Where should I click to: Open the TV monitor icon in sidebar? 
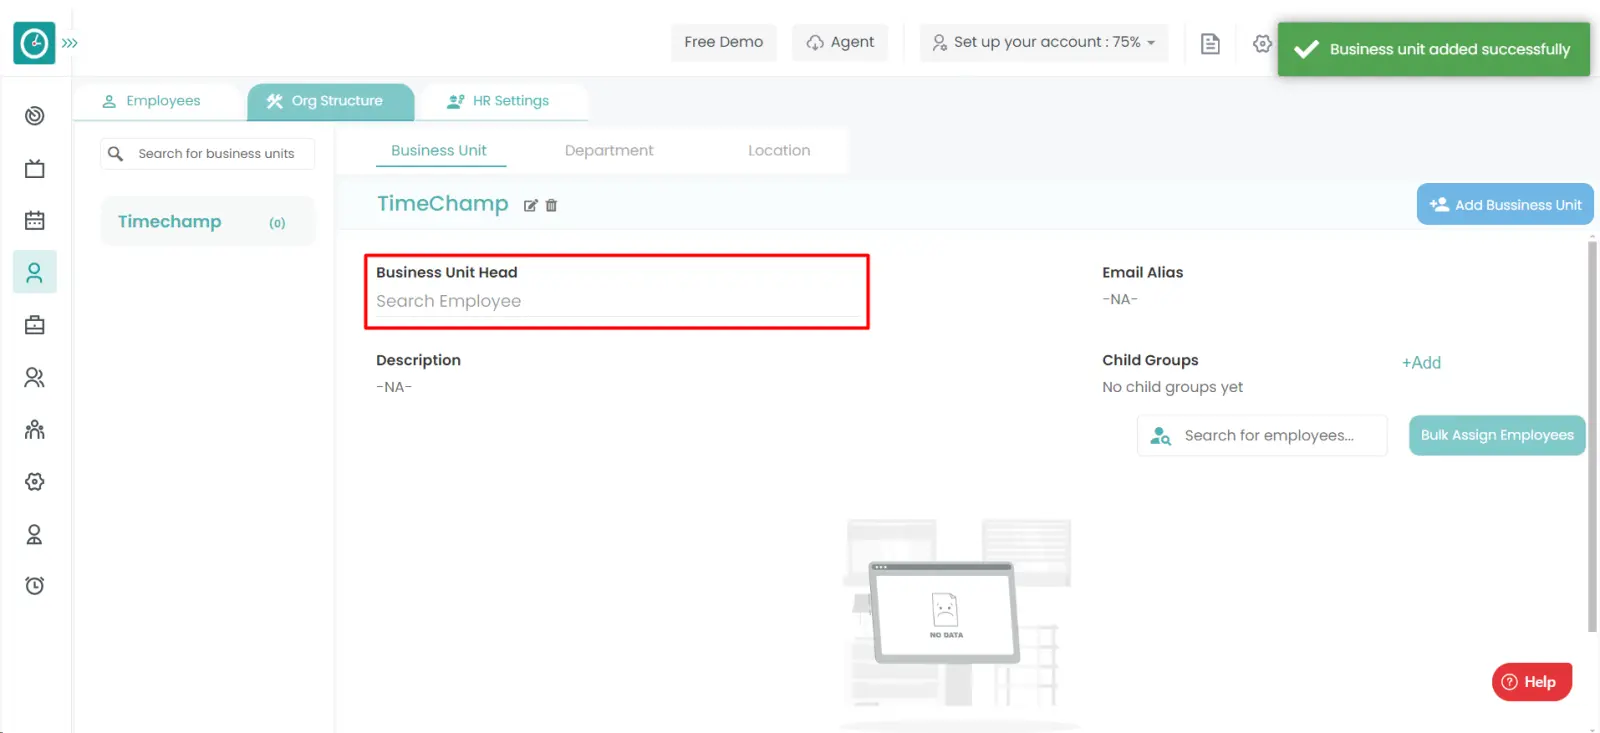[35, 168]
